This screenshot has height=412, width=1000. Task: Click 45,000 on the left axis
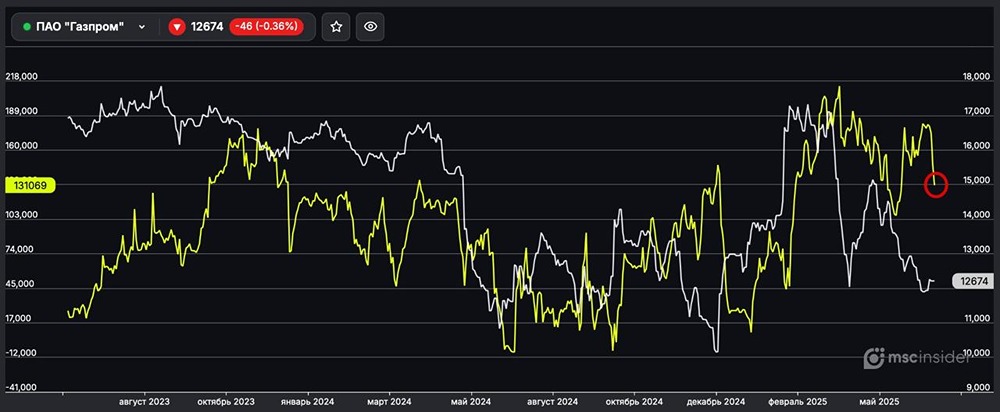19,284
